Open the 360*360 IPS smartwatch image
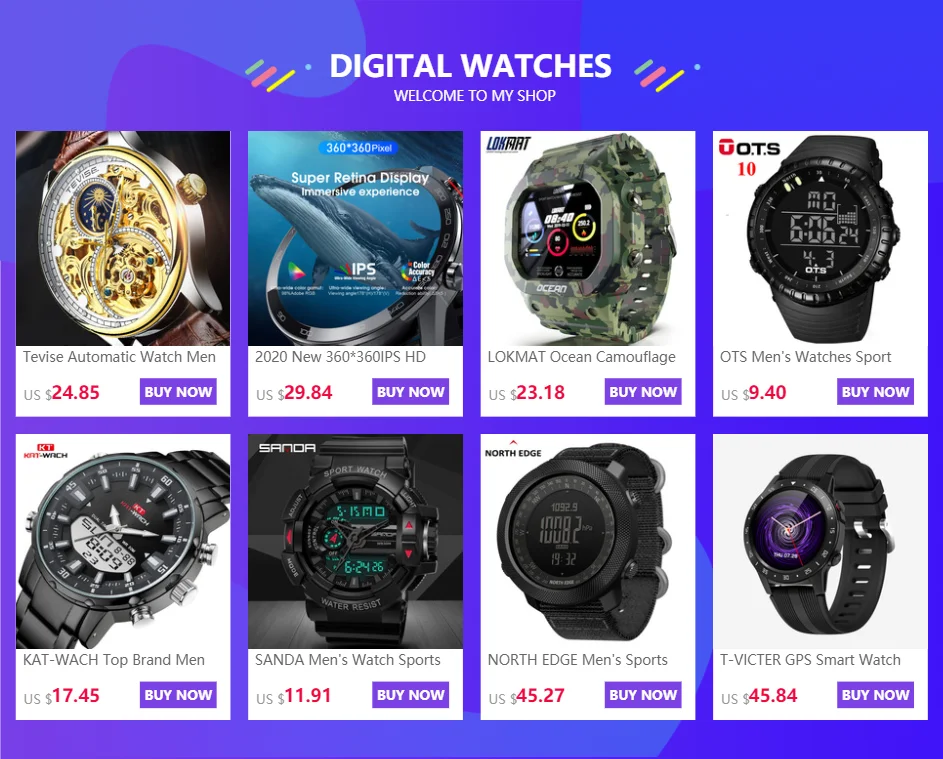Image resolution: width=943 pixels, height=759 pixels. point(355,238)
